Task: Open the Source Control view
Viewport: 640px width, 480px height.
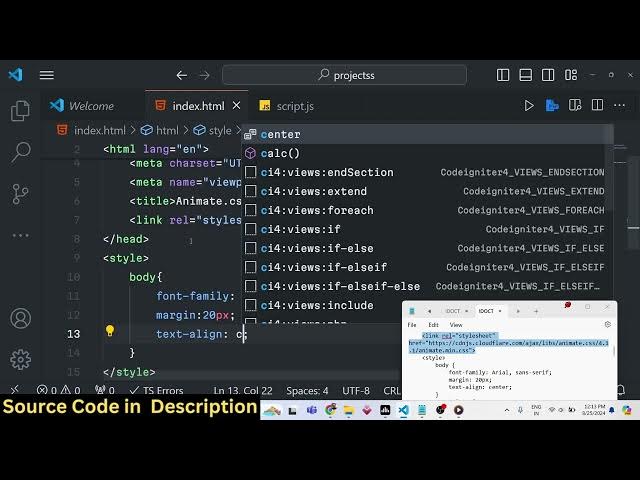Action: click(20, 193)
